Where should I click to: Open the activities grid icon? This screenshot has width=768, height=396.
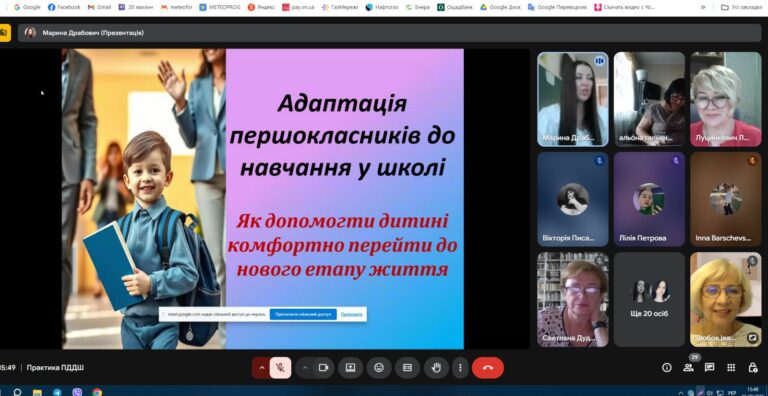(x=731, y=368)
